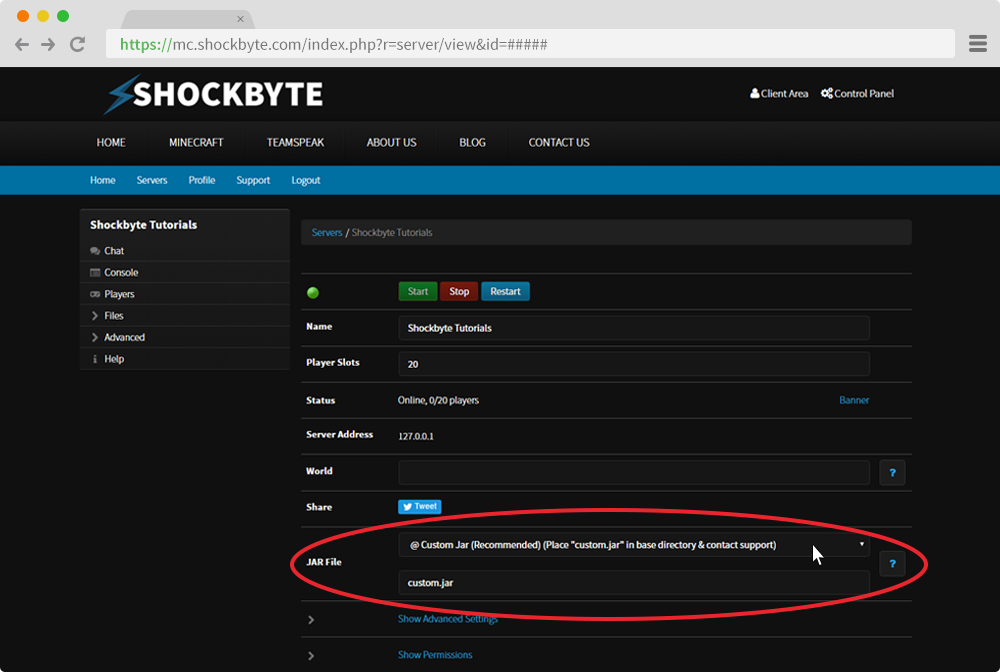Reload the page with refresh icon
1000x672 pixels.
(78, 44)
